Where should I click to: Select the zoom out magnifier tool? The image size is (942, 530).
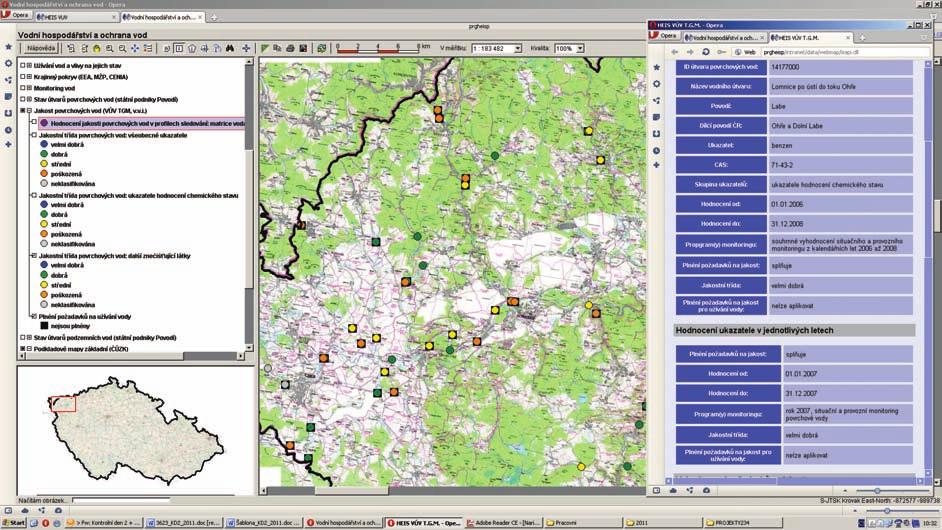[x=122, y=48]
